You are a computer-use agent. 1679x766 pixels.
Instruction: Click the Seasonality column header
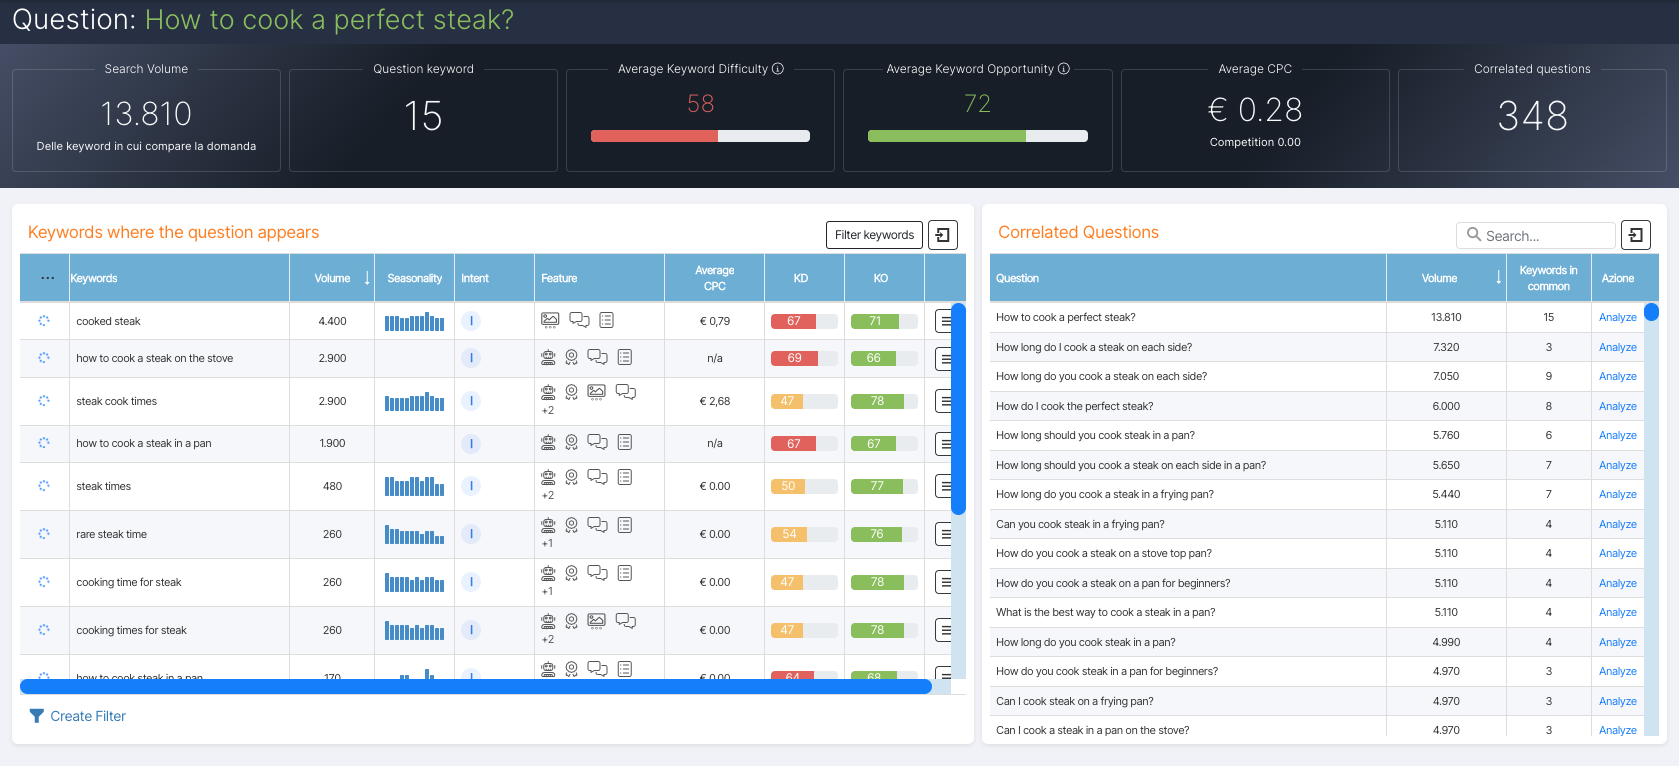[414, 278]
